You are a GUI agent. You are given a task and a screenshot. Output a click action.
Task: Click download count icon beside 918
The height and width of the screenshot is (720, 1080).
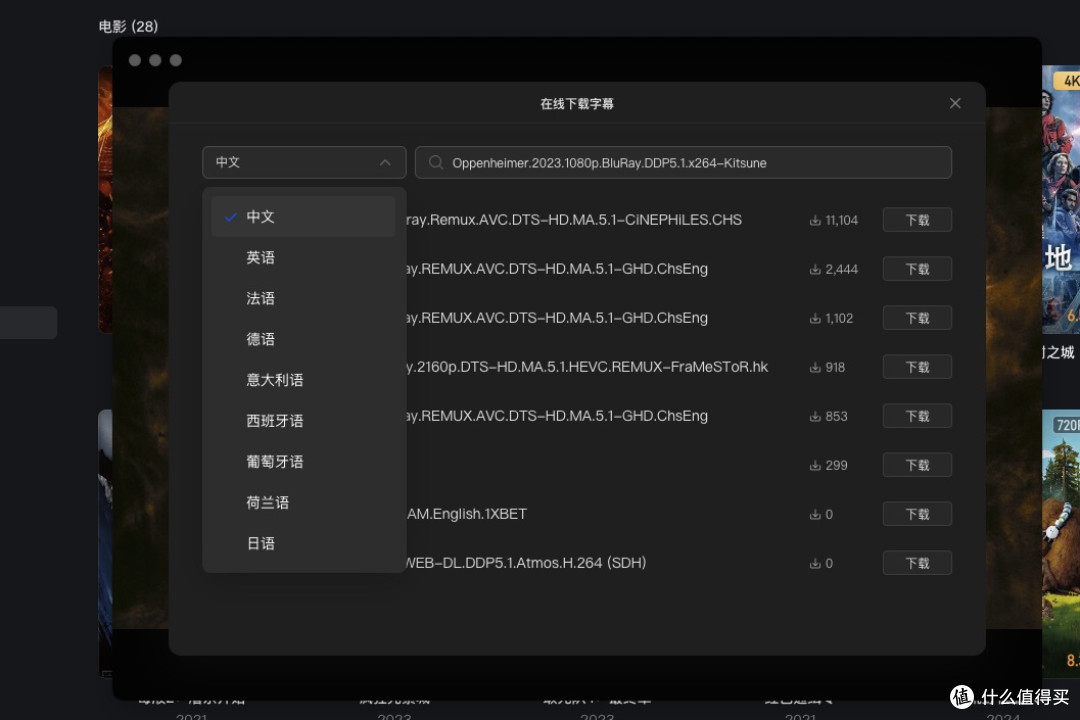(x=815, y=367)
